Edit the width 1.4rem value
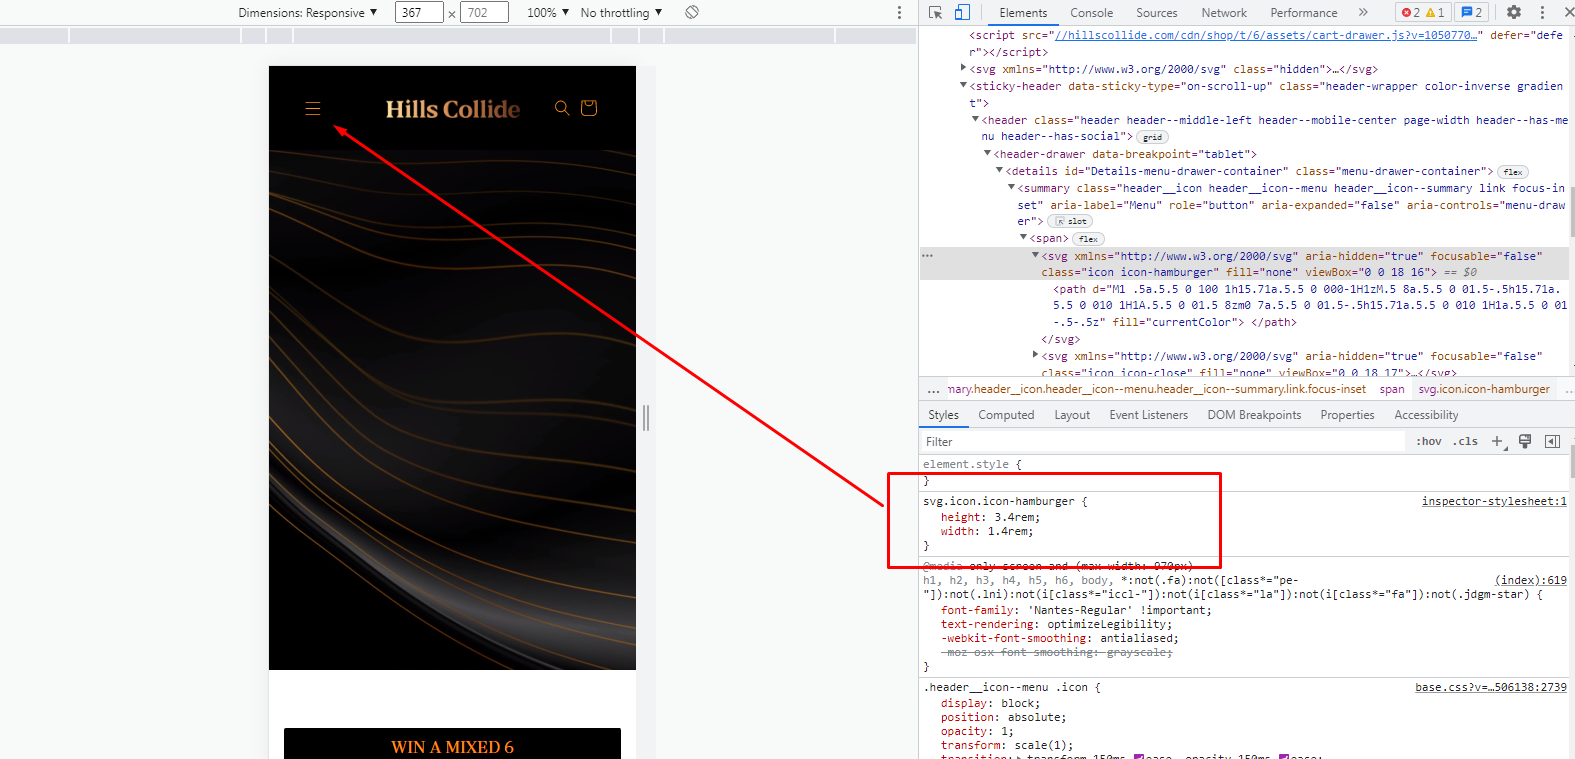Viewport: 1575px width, 759px height. tap(1010, 531)
